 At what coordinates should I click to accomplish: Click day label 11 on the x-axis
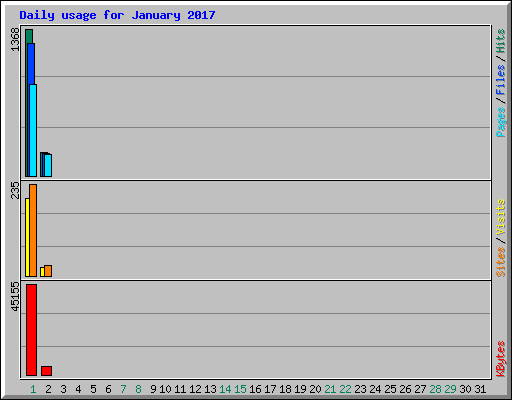(x=180, y=389)
